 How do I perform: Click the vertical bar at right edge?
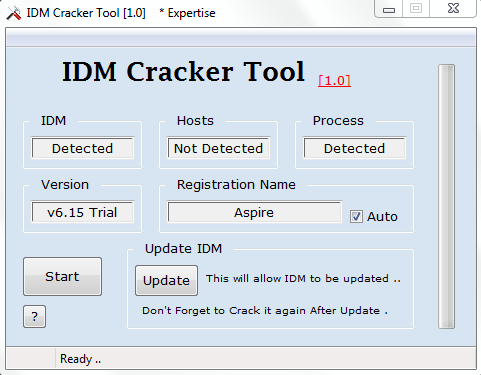[x=446, y=196]
